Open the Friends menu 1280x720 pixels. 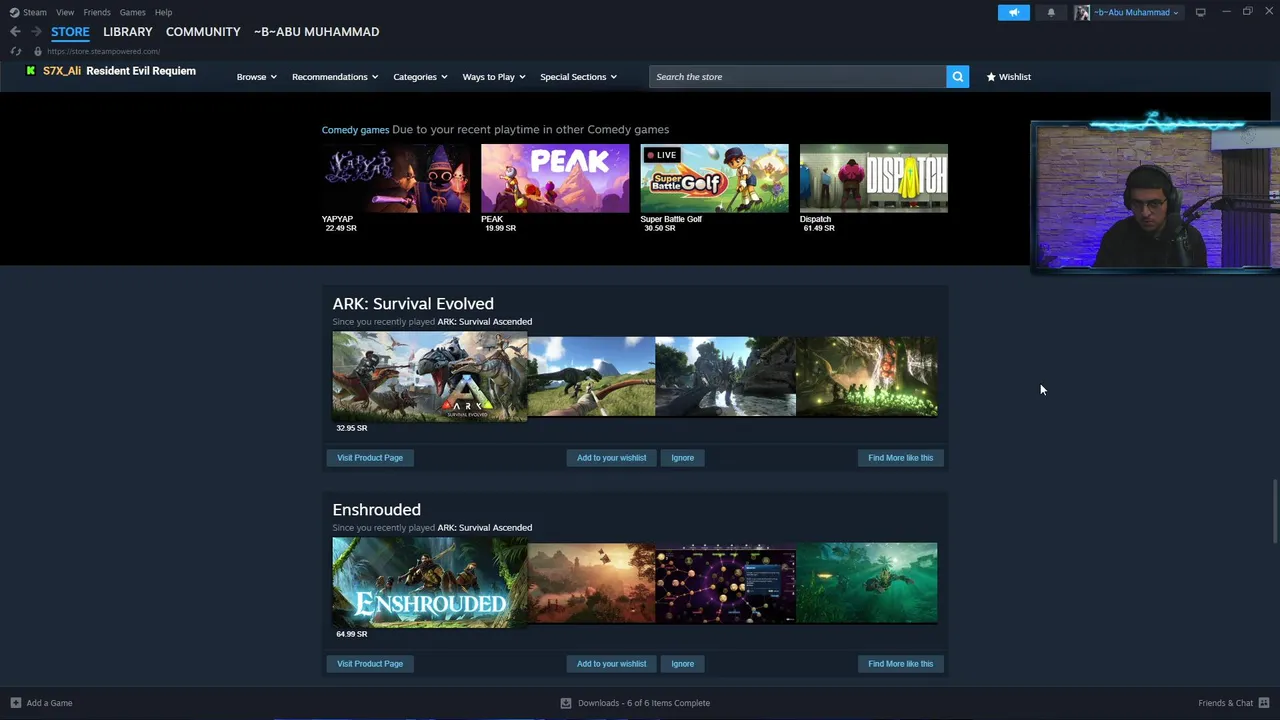coord(97,12)
